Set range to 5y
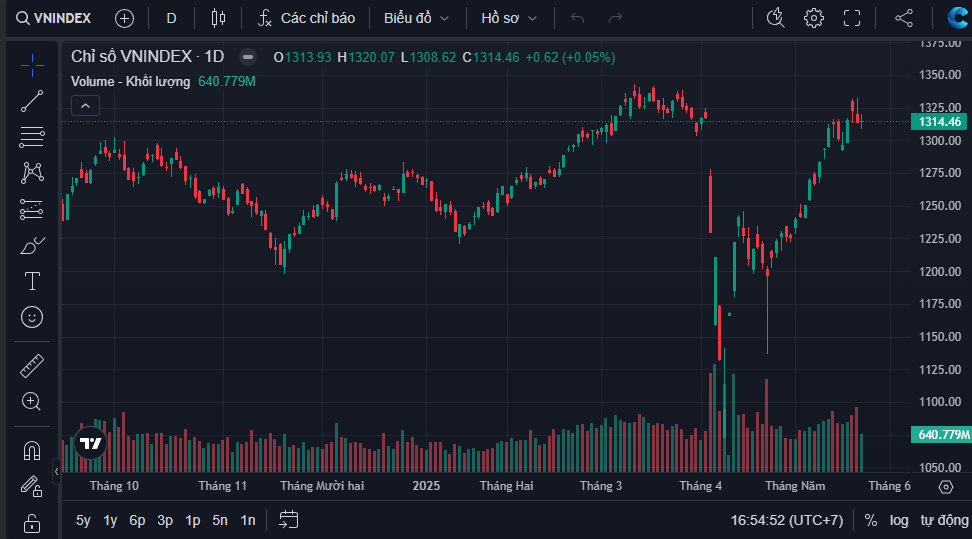The image size is (972, 539). [83, 520]
